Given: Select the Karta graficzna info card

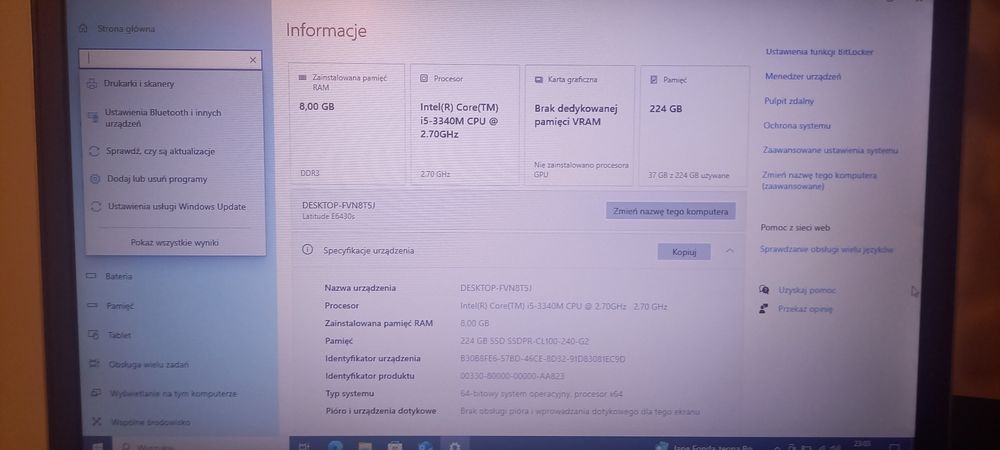Looking at the screenshot, I should pos(580,126).
